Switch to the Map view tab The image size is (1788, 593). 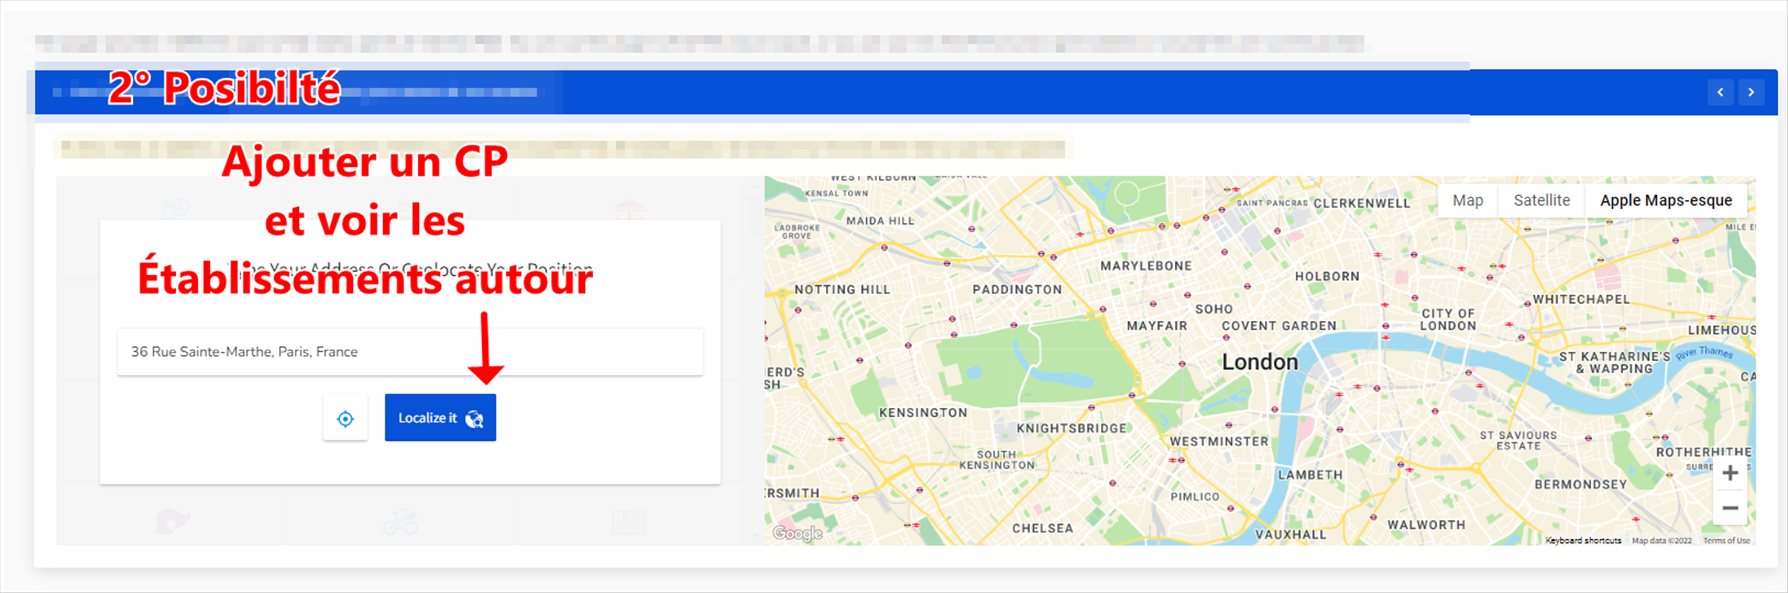(1467, 200)
